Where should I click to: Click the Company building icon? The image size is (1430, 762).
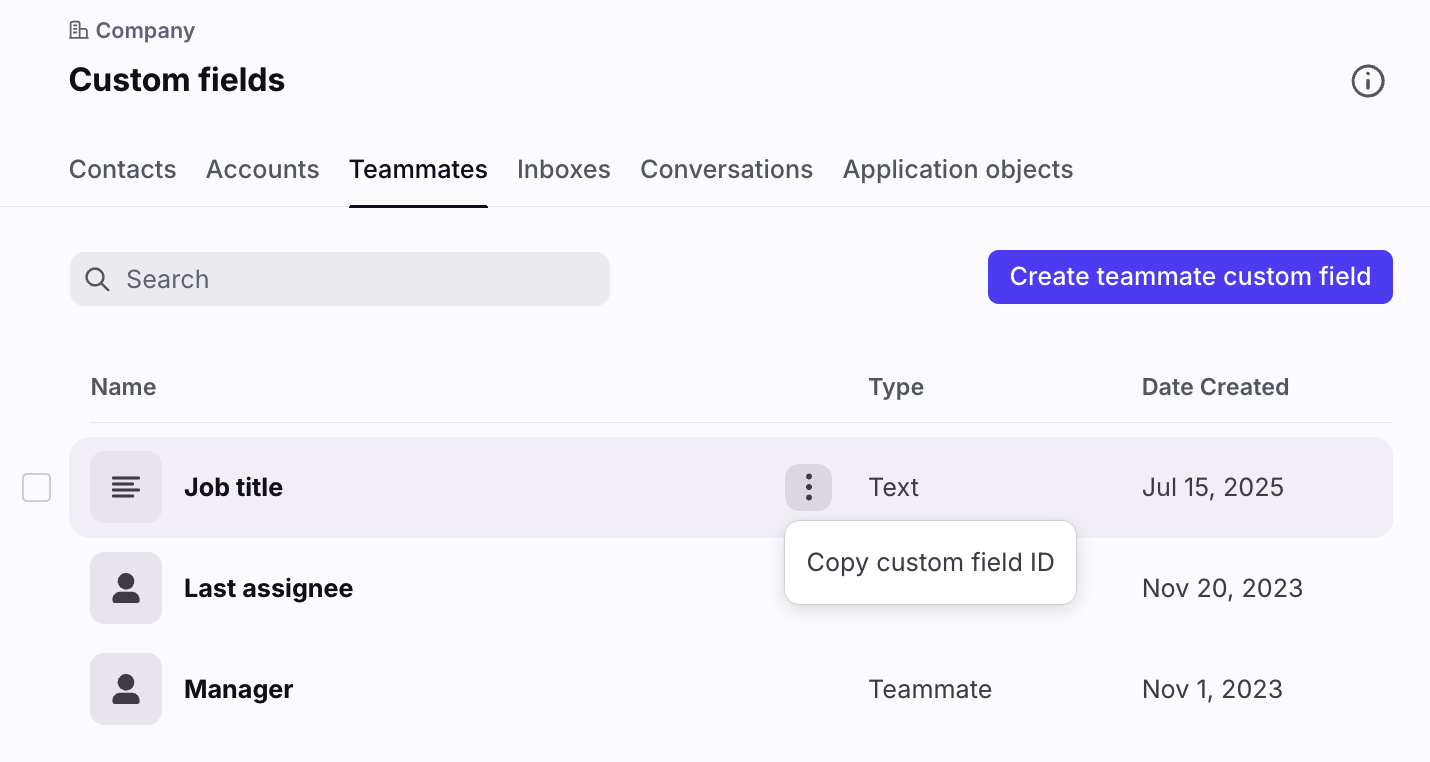coord(79,31)
